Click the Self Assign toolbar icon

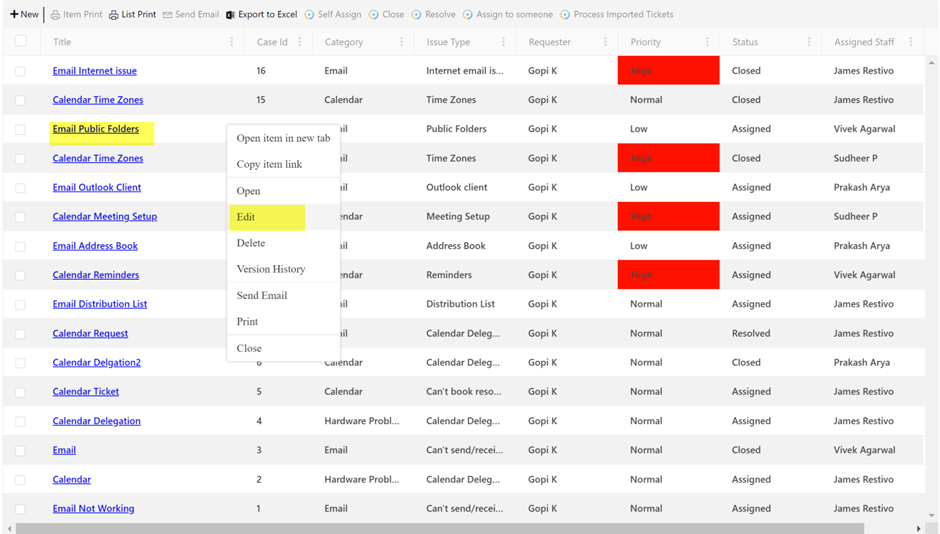[310, 15]
